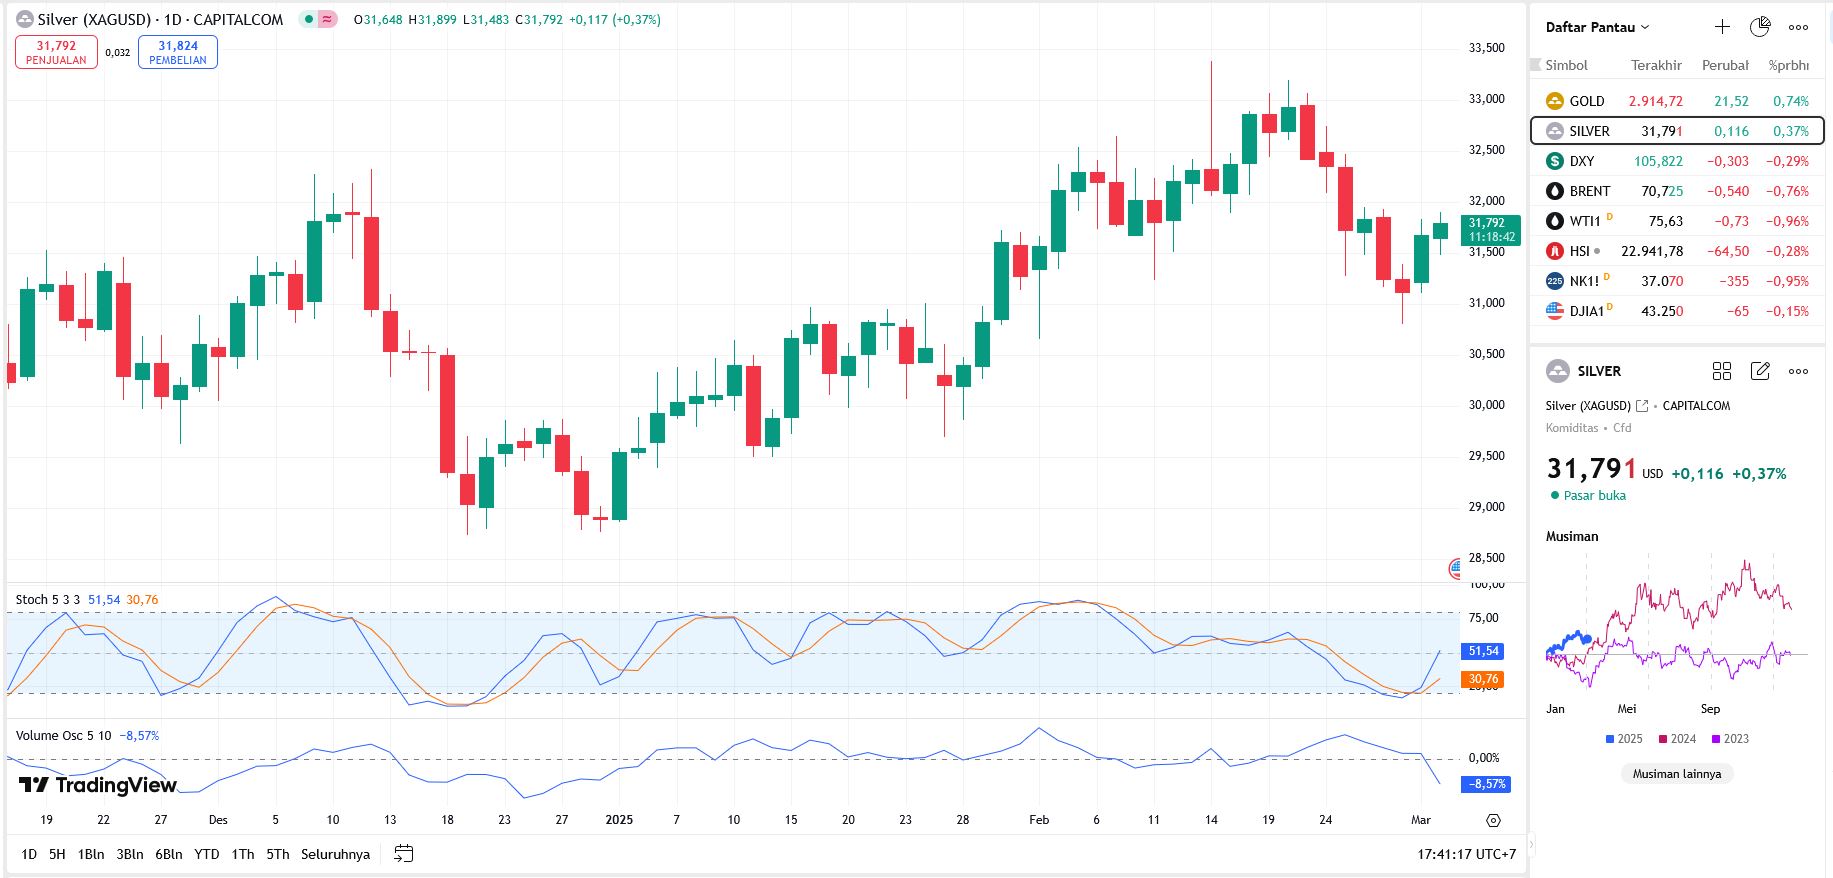Image resolution: width=1833 pixels, height=878 pixels.
Task: Click the note edit icon beside SILVER
Action: pyautogui.click(x=1760, y=371)
